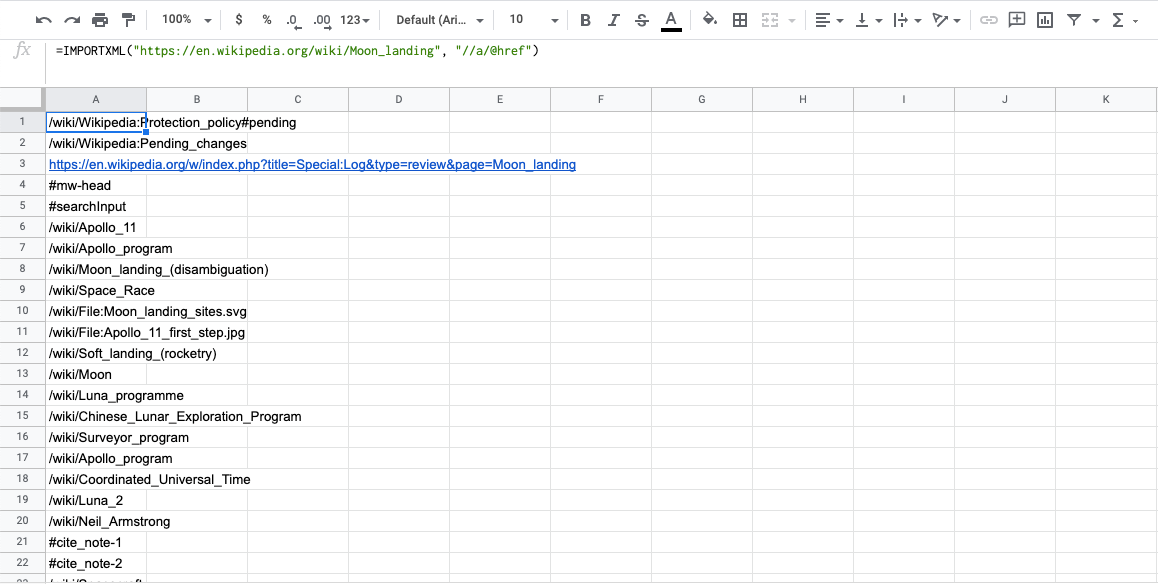Select the /wiki/Moon_landing_(disambiguation) cell
Screen dimensions: 1158x584
(x=96, y=269)
